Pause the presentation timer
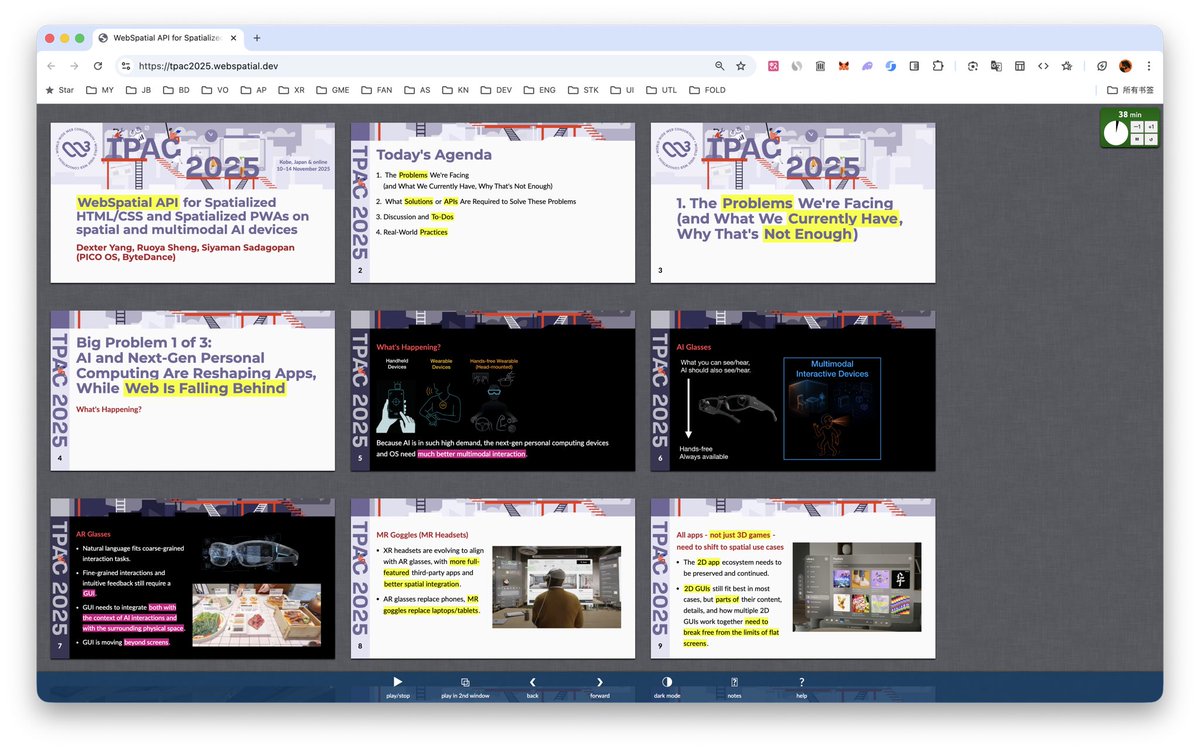Screen dimensions: 1200x751 (x=1137, y=139)
